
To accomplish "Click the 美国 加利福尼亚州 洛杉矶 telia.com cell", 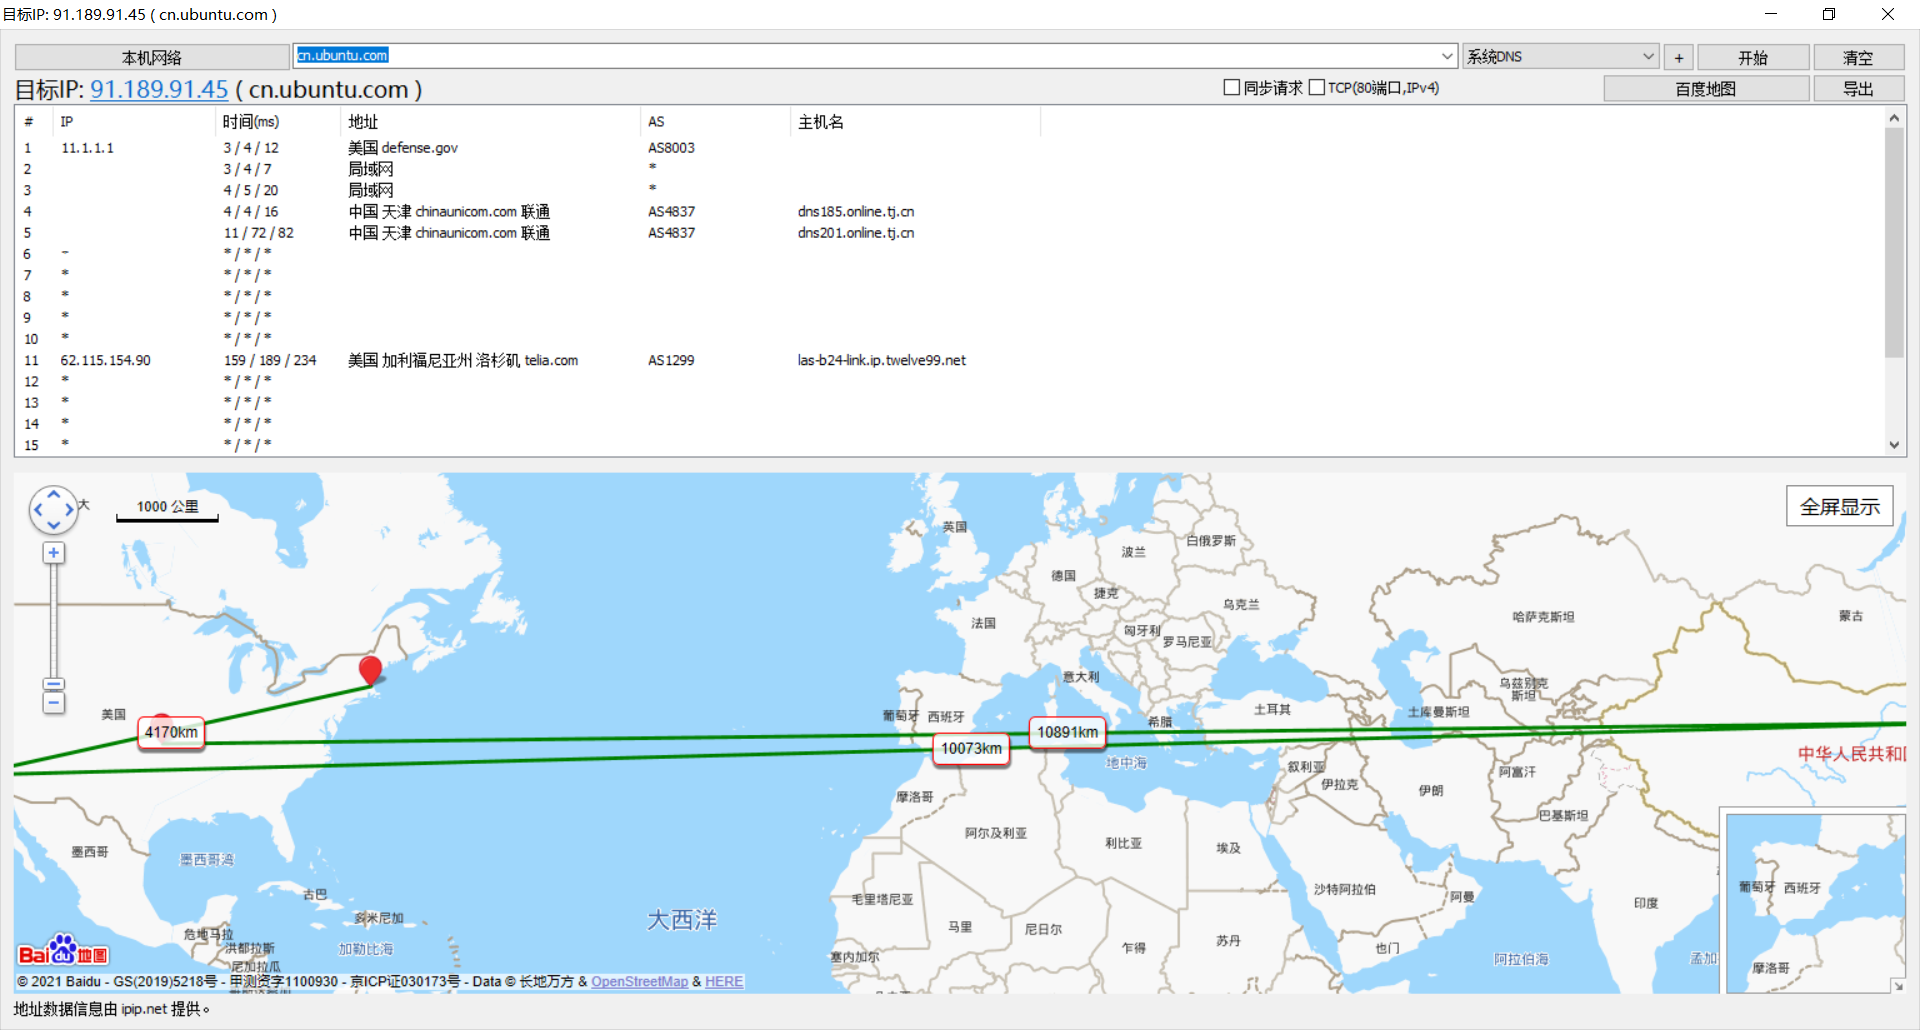I will point(463,361).
